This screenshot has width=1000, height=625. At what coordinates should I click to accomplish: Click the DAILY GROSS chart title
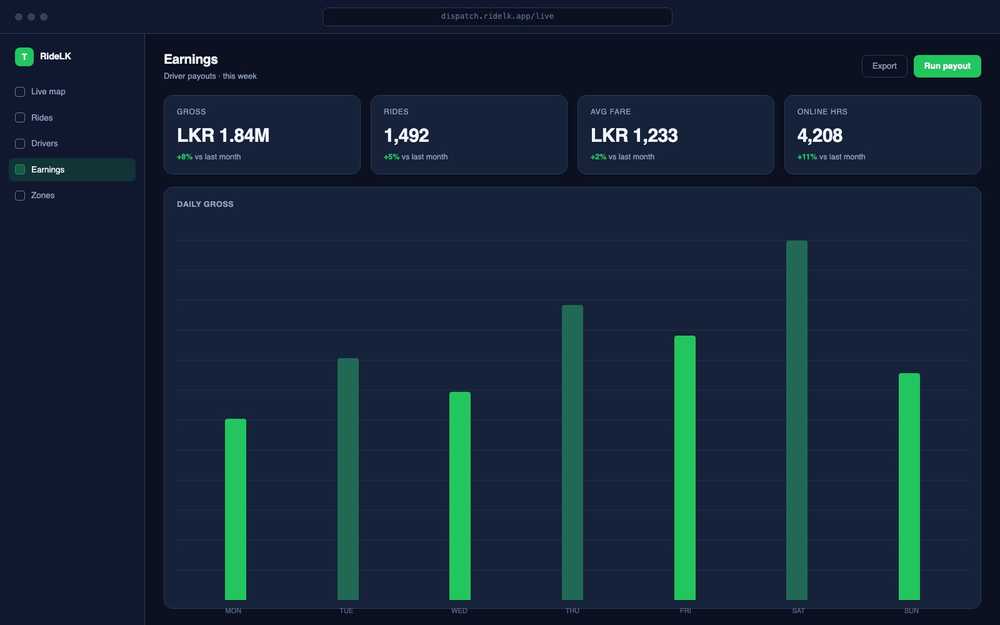205,204
